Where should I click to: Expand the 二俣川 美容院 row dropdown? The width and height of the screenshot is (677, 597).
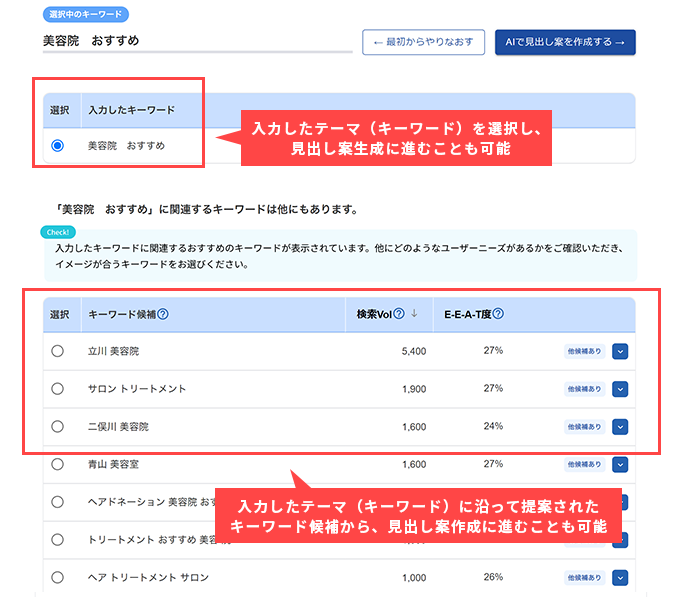(x=620, y=427)
